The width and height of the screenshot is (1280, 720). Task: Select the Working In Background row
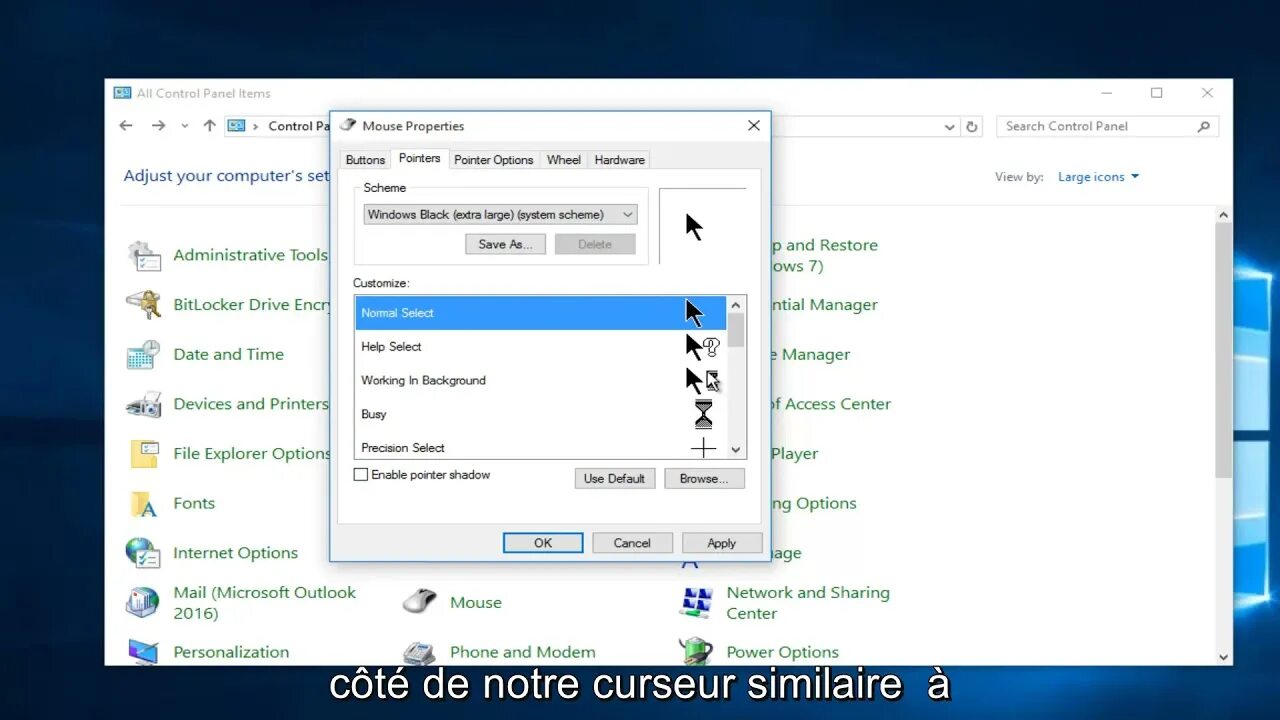pyautogui.click(x=541, y=380)
